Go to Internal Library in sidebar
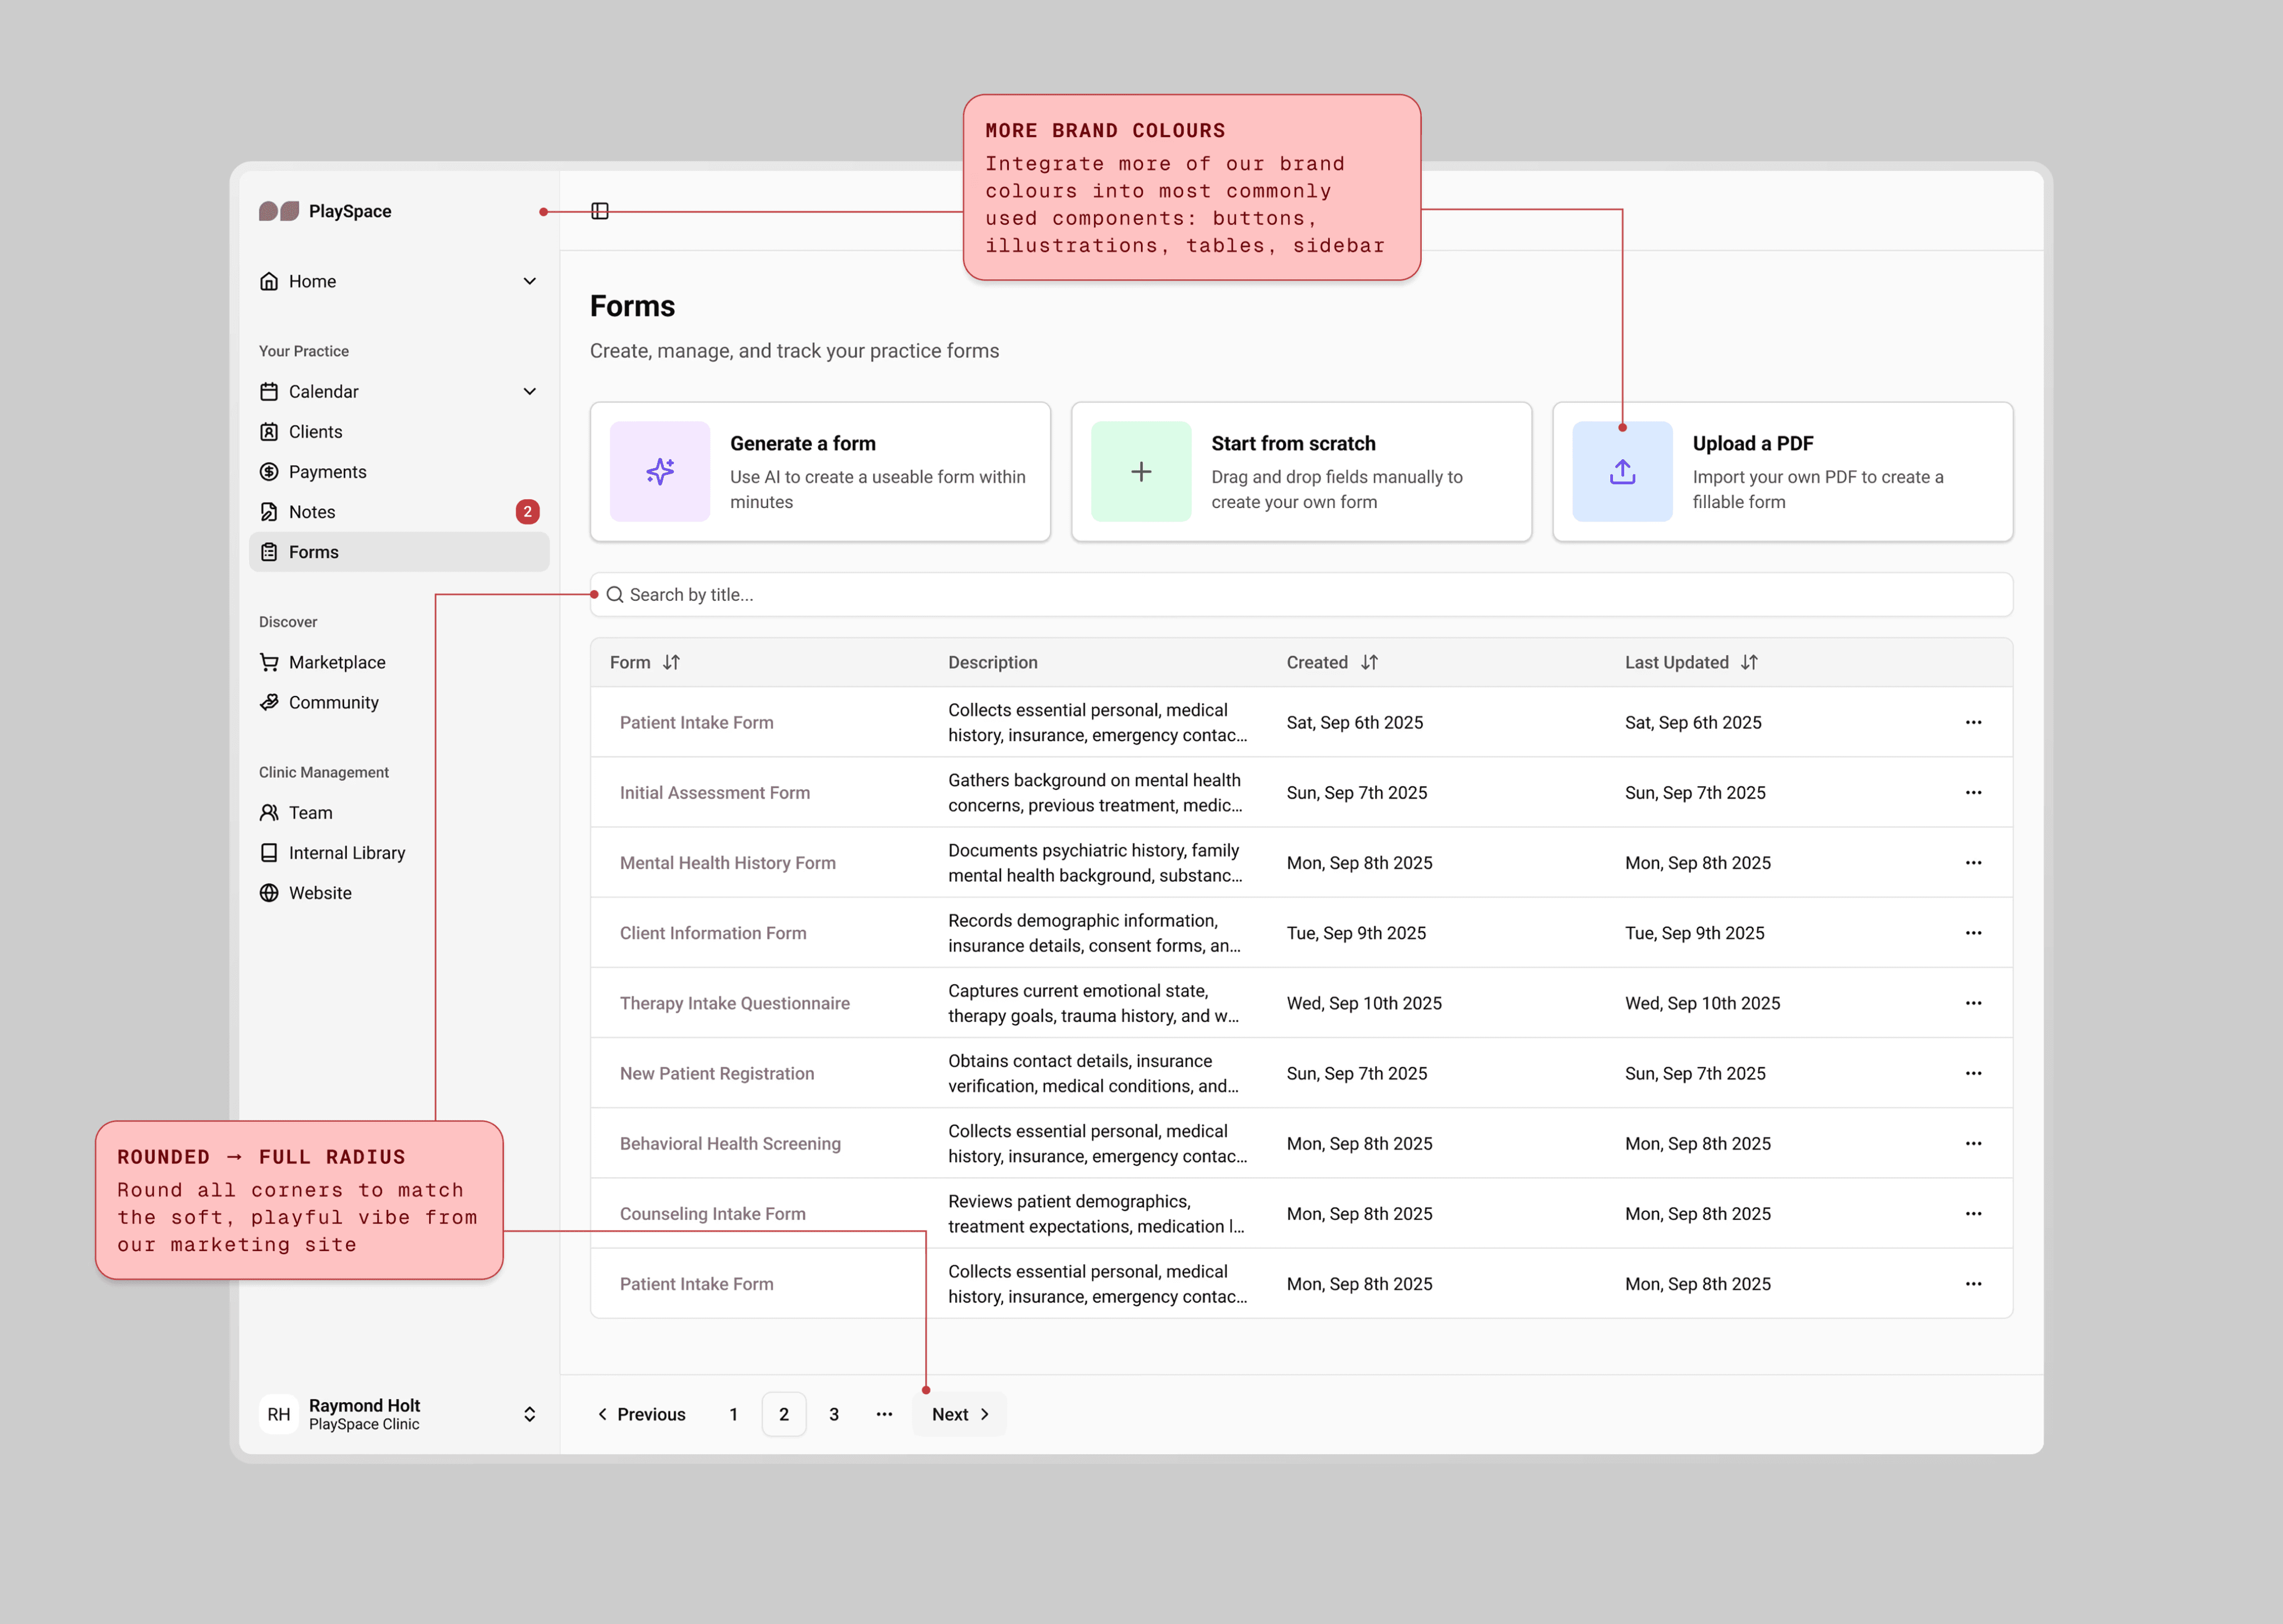This screenshot has width=2283, height=1624. coord(346,852)
